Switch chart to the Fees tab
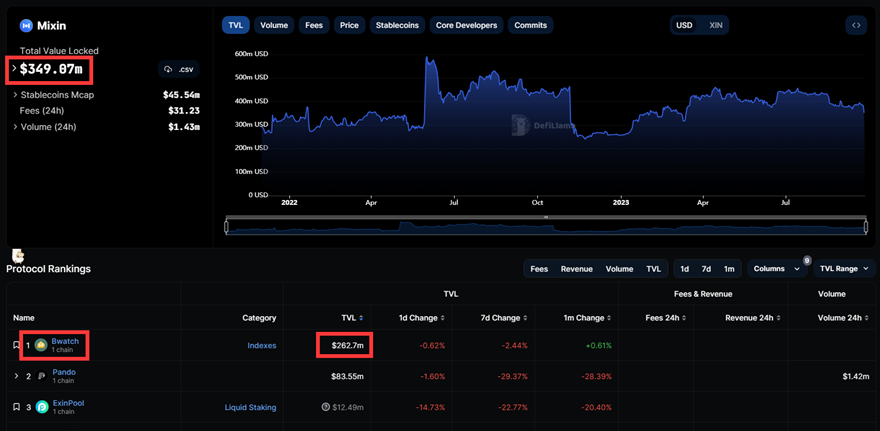The image size is (880, 431). [x=314, y=25]
